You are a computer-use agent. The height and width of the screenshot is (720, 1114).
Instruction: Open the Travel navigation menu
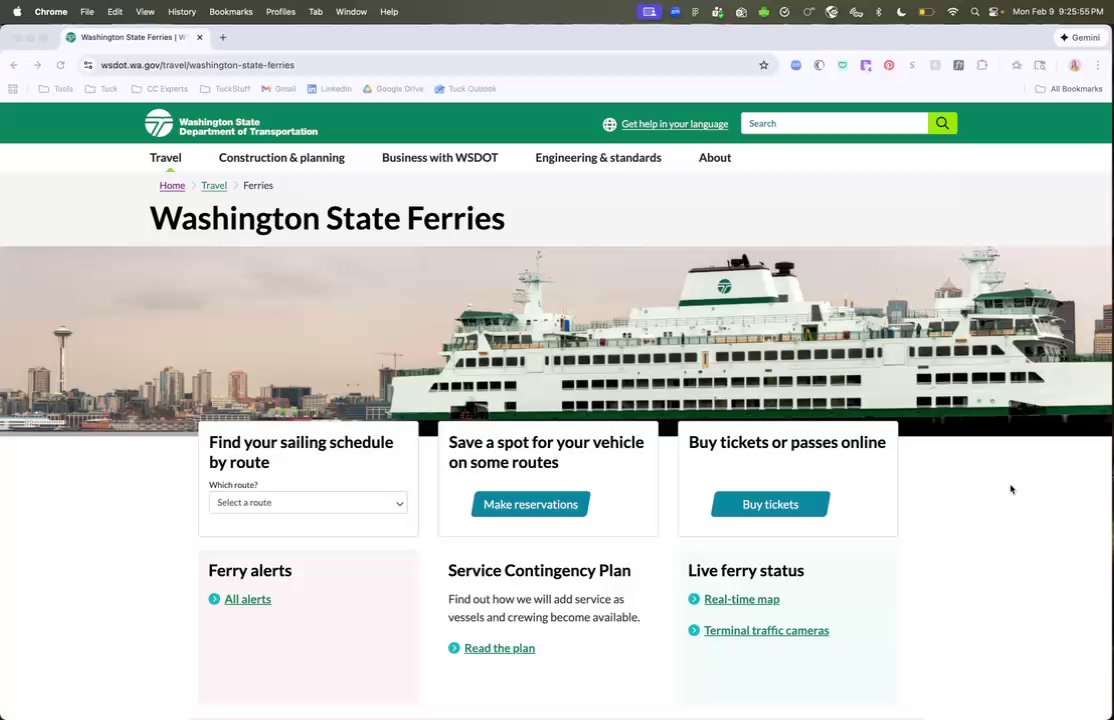[x=166, y=158]
